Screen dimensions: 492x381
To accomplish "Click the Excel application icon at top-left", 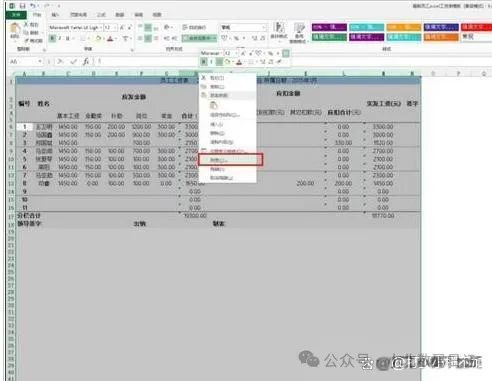I will [12, 6].
